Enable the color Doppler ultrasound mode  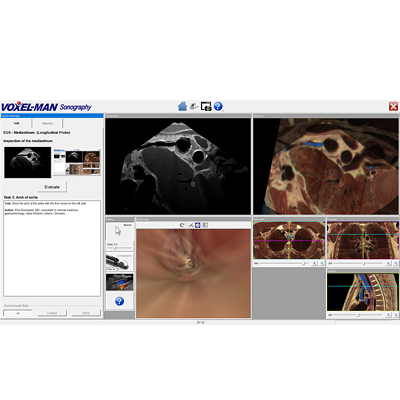[x=119, y=282]
